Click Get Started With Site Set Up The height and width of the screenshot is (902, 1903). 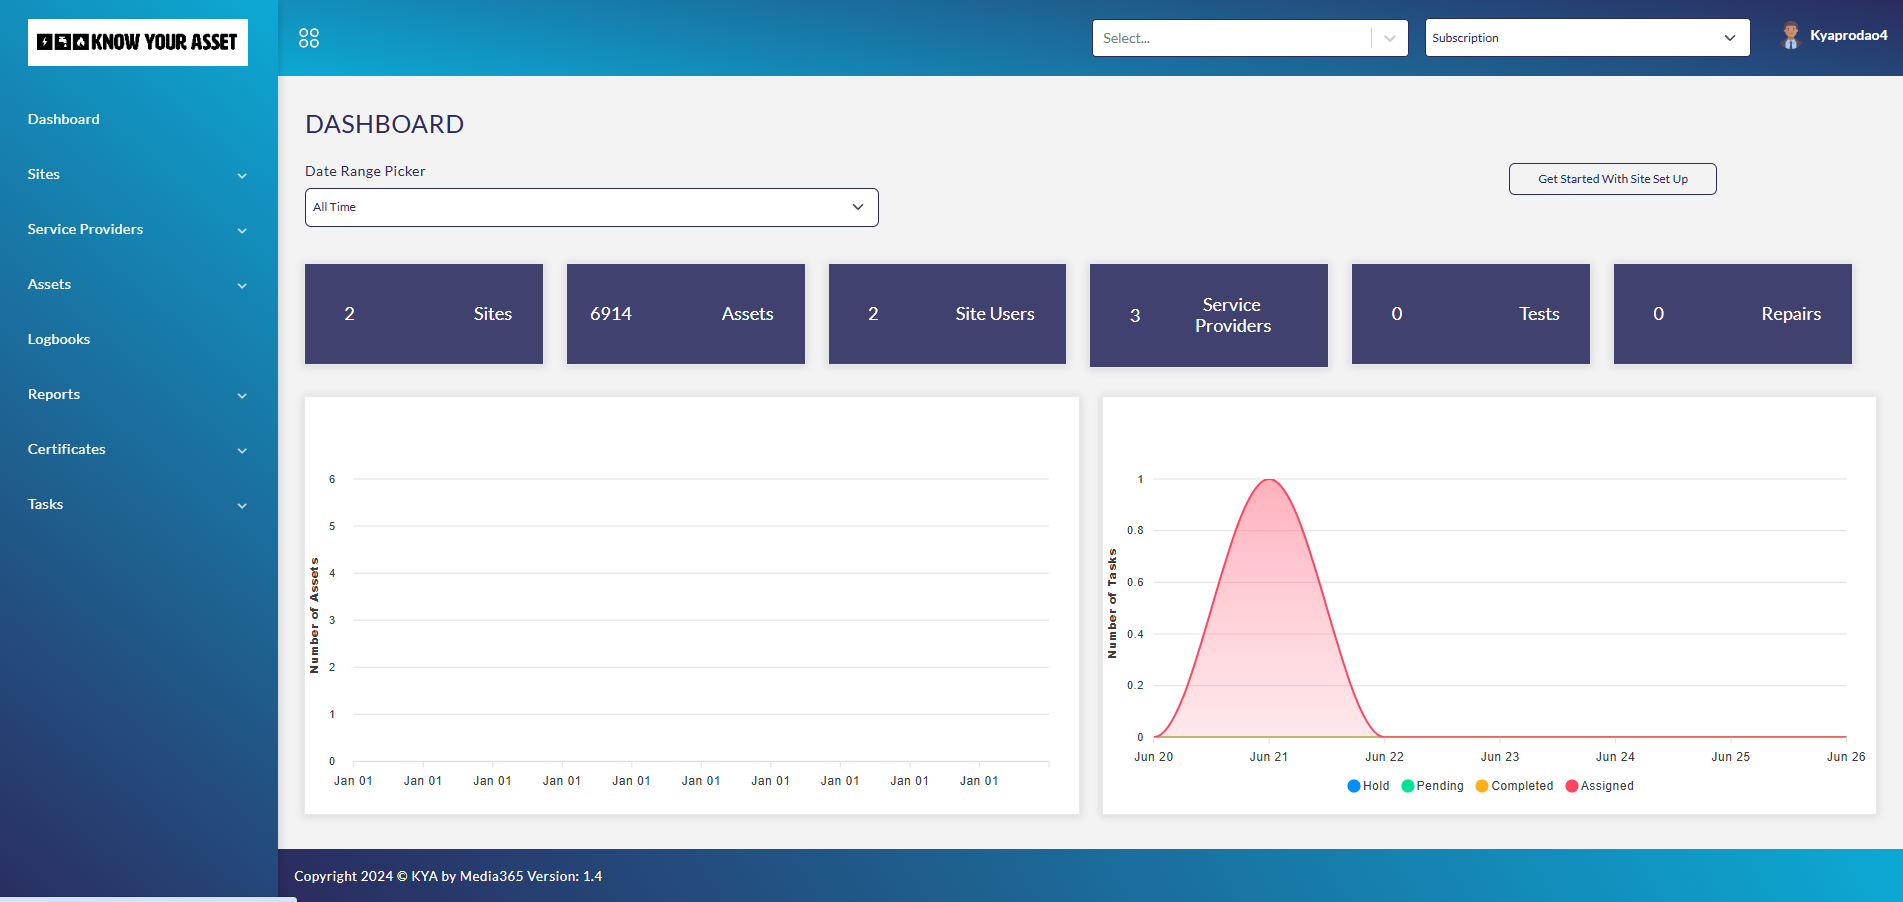point(1612,179)
